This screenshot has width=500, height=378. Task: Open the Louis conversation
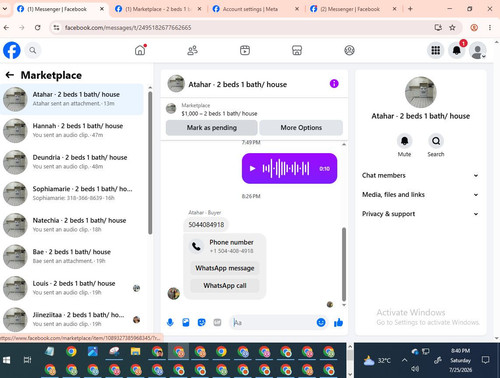(72, 288)
